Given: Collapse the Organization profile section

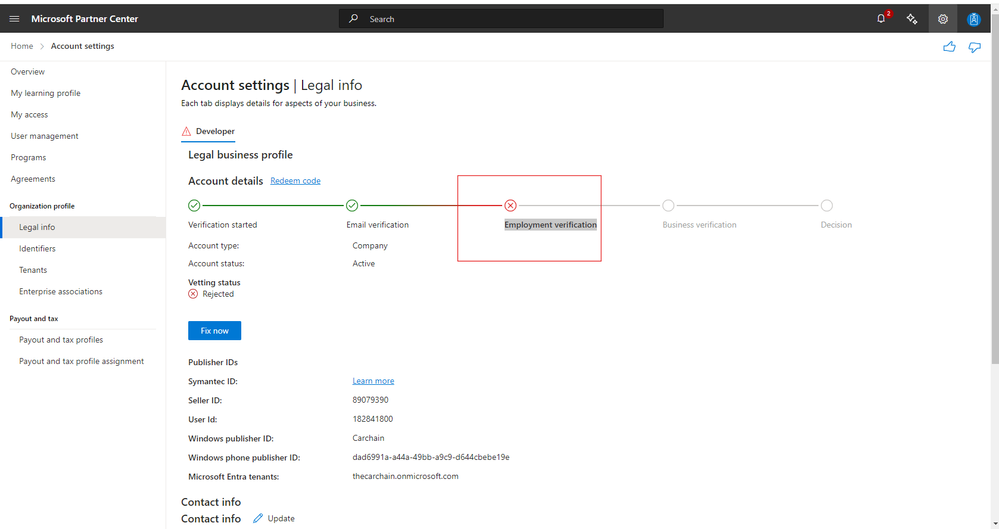Looking at the screenshot, I should click(x=42, y=206).
